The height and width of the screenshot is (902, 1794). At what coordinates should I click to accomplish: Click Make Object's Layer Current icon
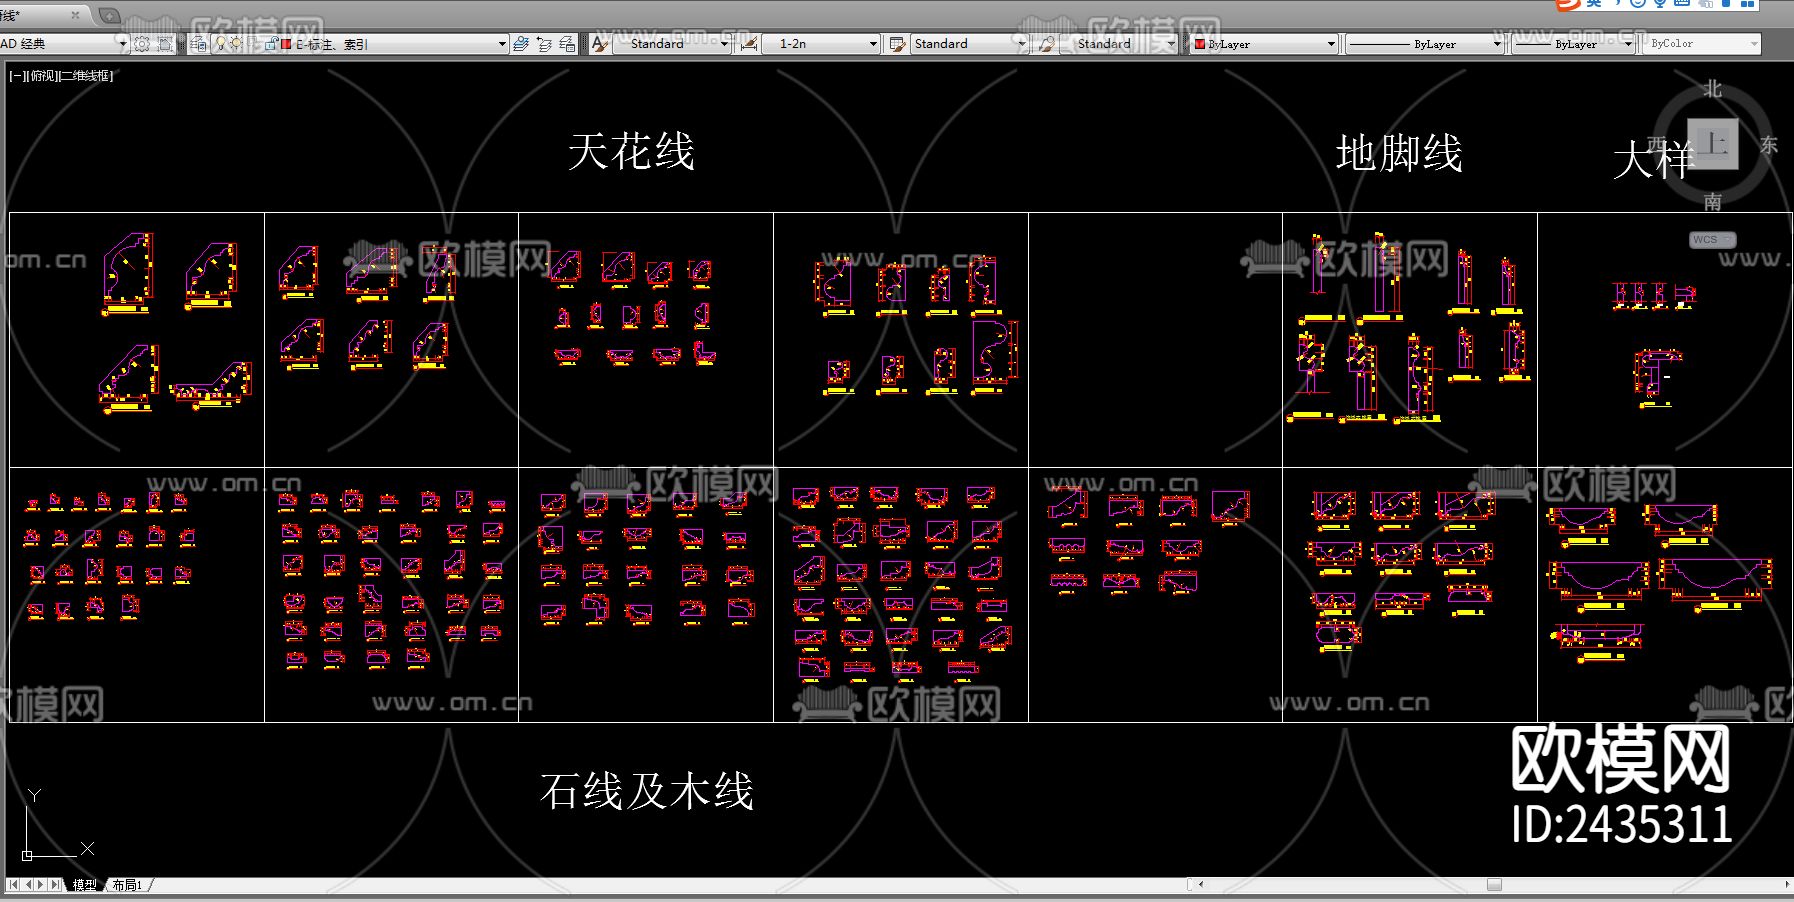click(521, 44)
